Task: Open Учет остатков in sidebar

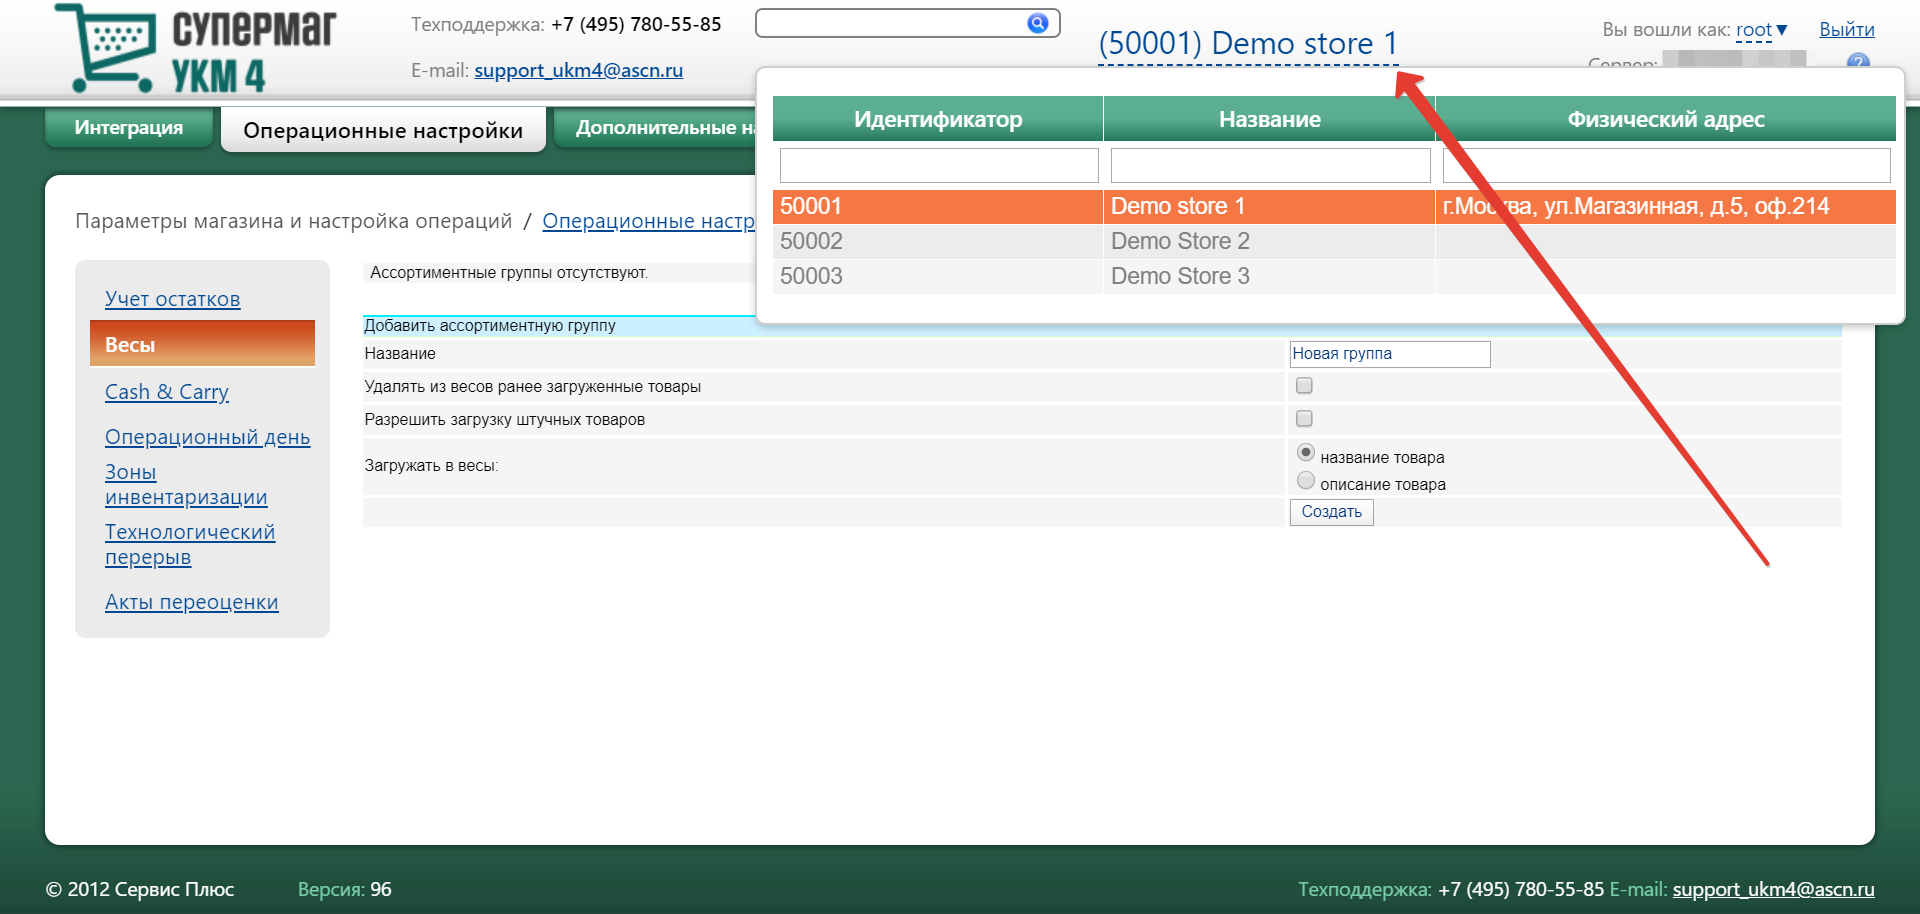Action: [x=172, y=299]
